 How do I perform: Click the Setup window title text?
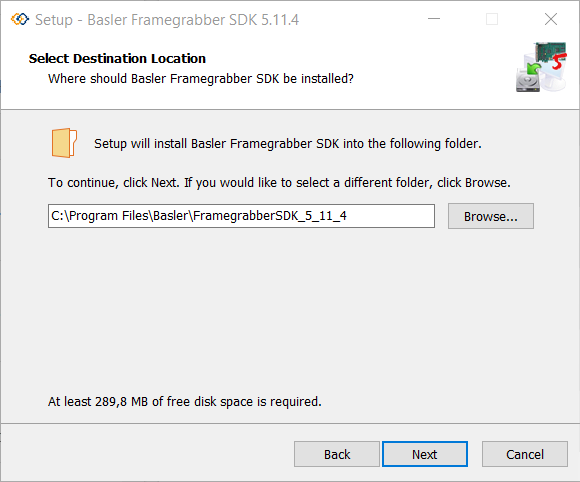[x=167, y=20]
